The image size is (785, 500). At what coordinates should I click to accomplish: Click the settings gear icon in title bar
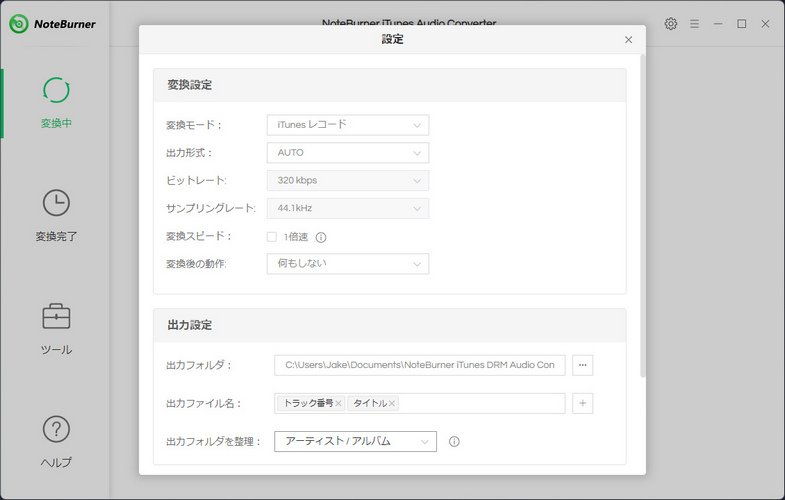(670, 24)
